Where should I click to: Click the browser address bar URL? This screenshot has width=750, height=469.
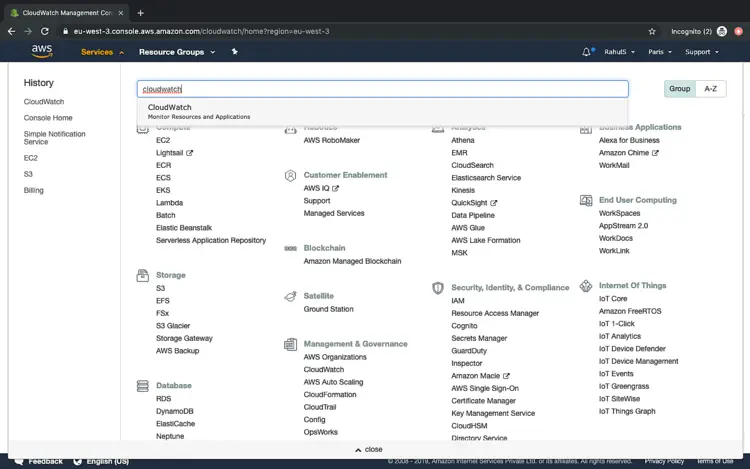[x=201, y=32]
